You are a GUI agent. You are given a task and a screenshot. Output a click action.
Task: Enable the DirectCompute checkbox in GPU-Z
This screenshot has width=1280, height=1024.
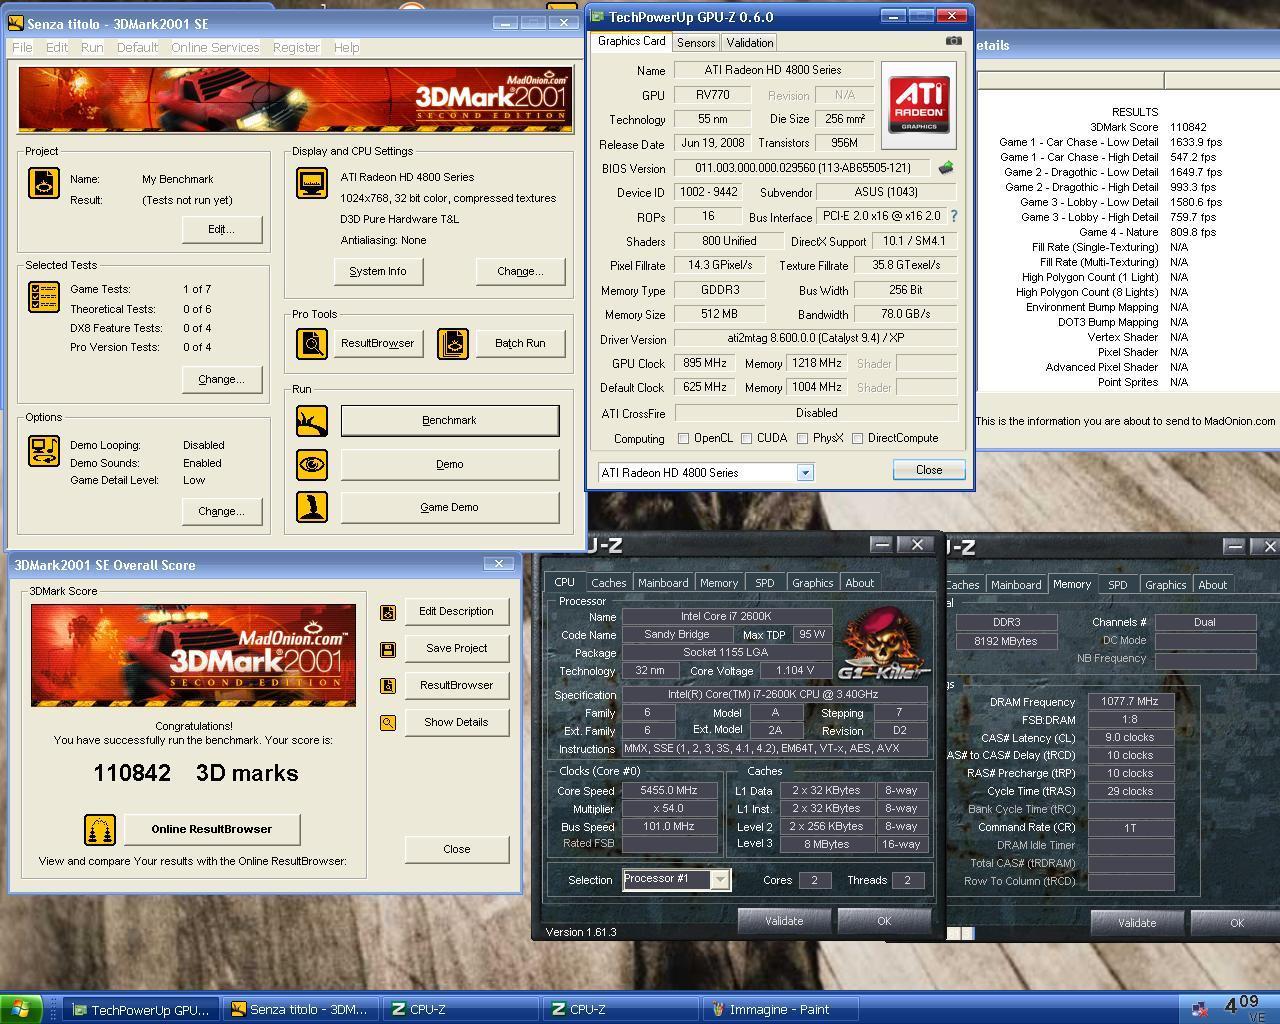tap(857, 438)
